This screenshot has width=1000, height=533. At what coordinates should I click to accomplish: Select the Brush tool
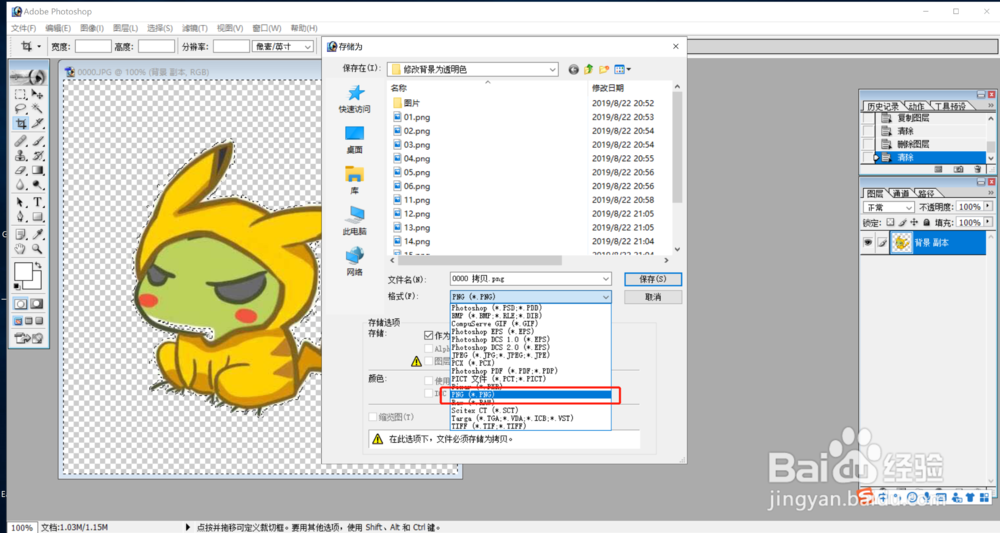point(38,141)
